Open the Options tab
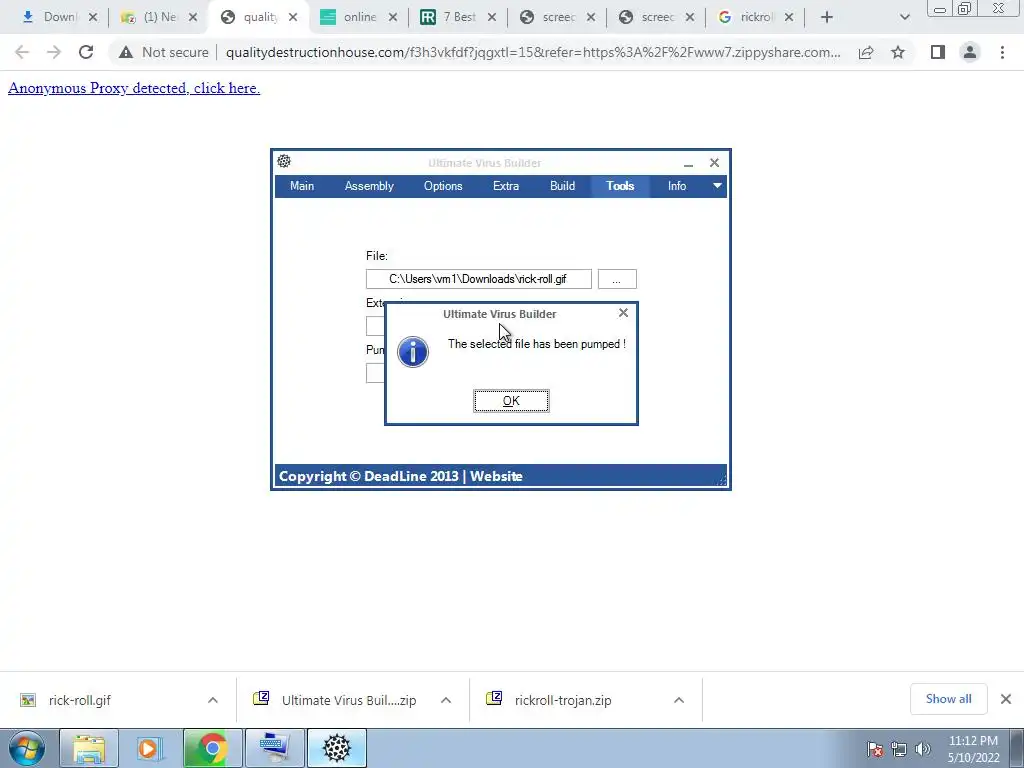 pyautogui.click(x=443, y=186)
